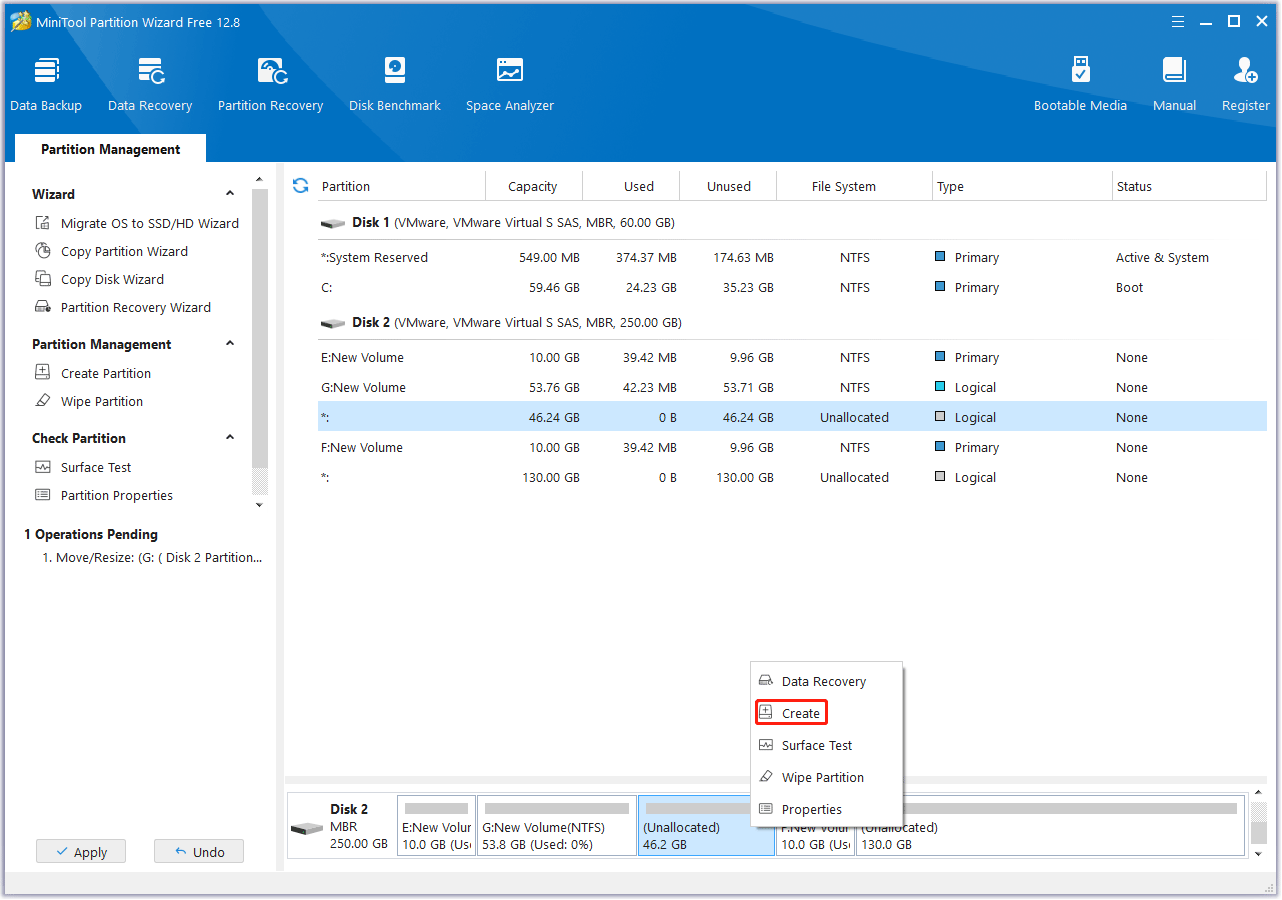Open the Manual
This screenshot has width=1282, height=900.
coord(1174,85)
